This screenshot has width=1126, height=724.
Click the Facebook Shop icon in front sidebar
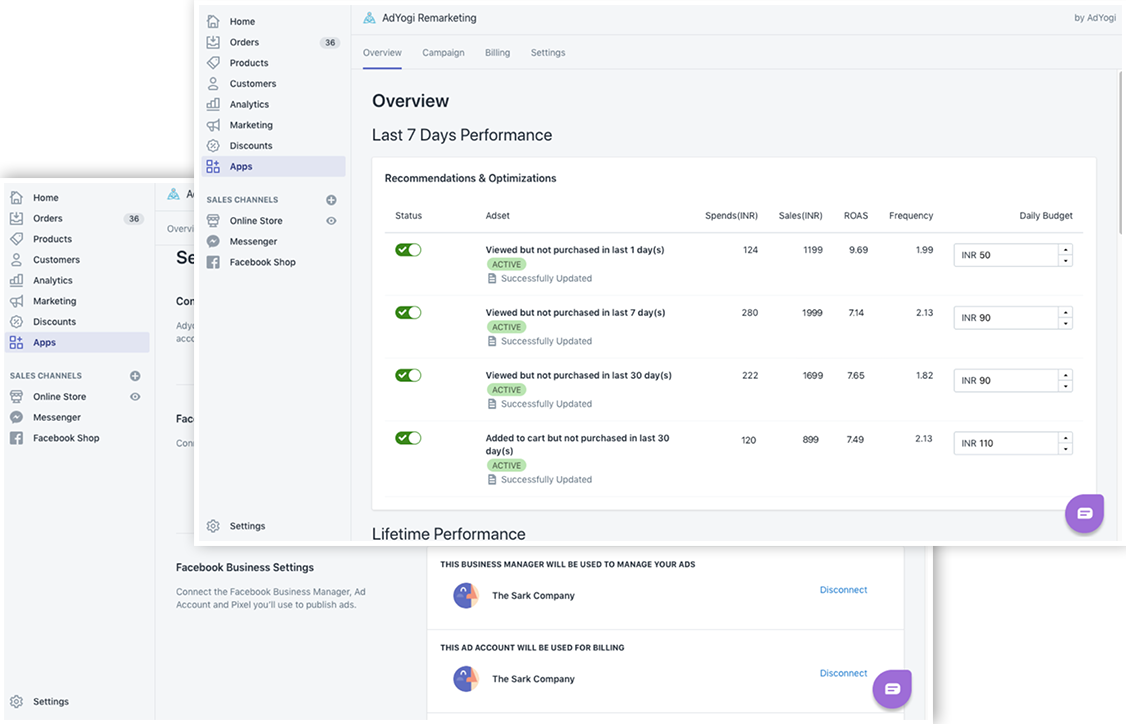click(213, 262)
